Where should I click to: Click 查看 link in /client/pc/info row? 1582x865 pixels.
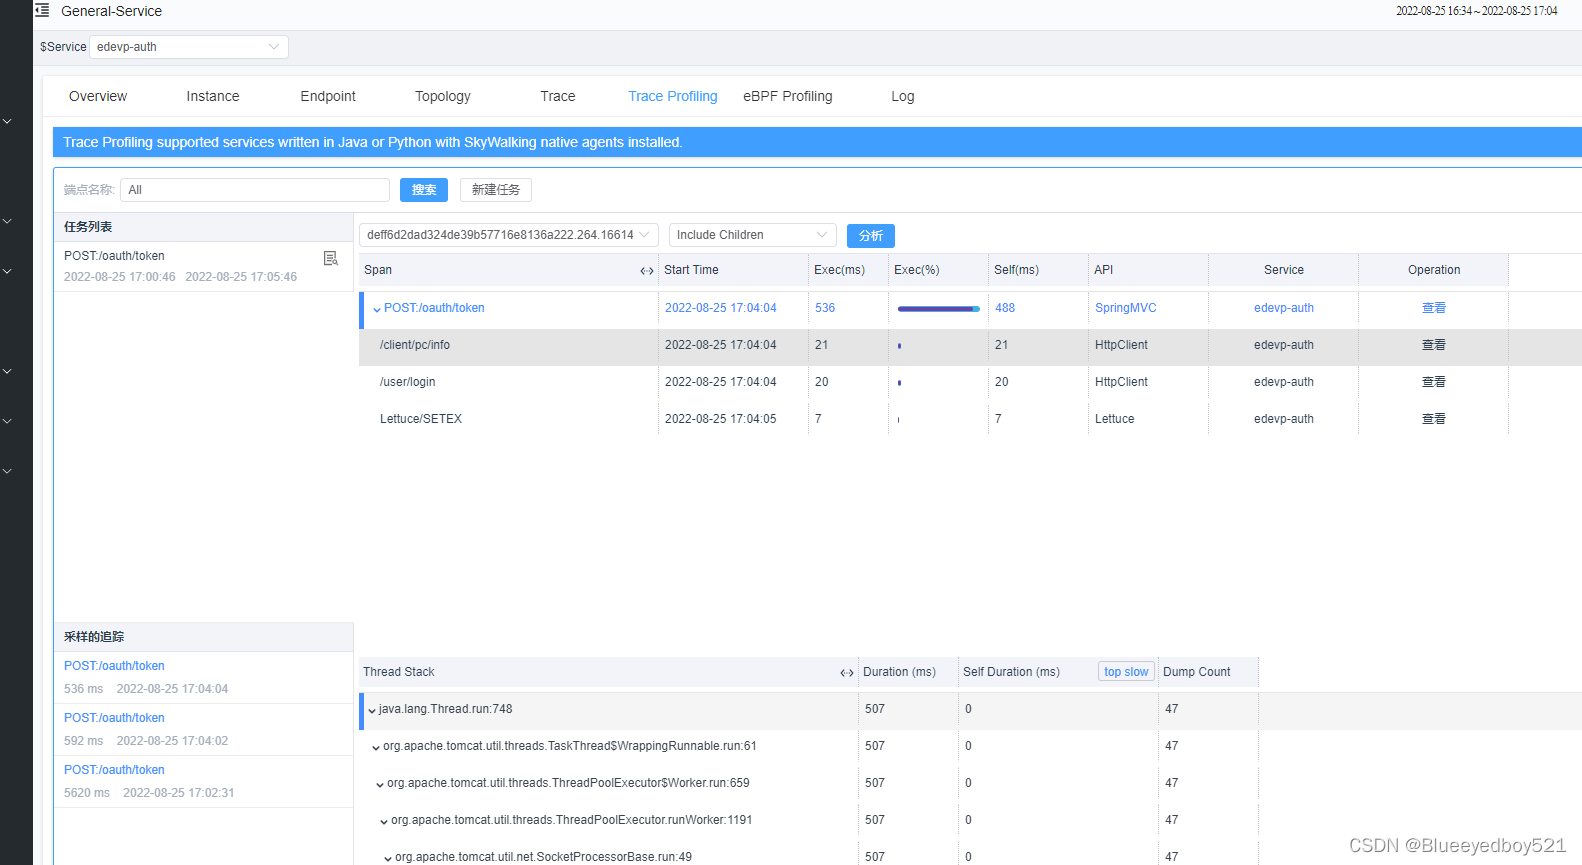click(1434, 345)
